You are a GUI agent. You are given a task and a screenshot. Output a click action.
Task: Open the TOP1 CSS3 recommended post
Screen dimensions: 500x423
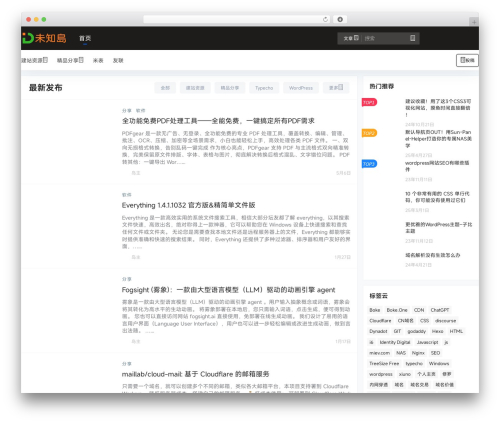(438, 108)
